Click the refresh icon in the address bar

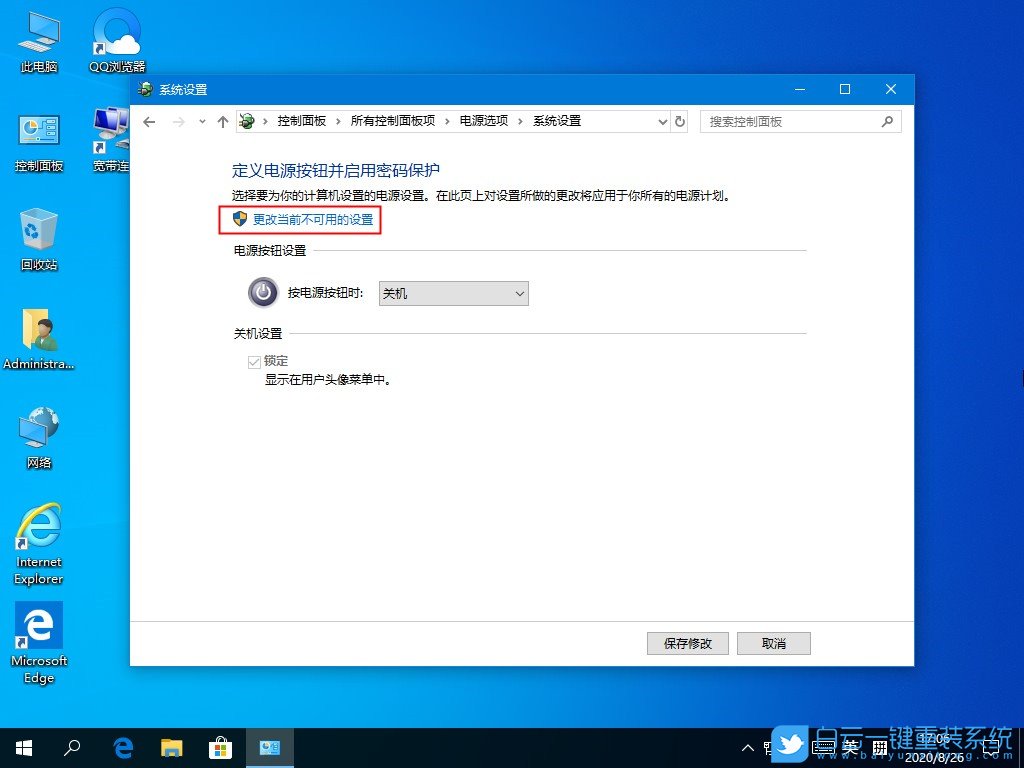(680, 120)
